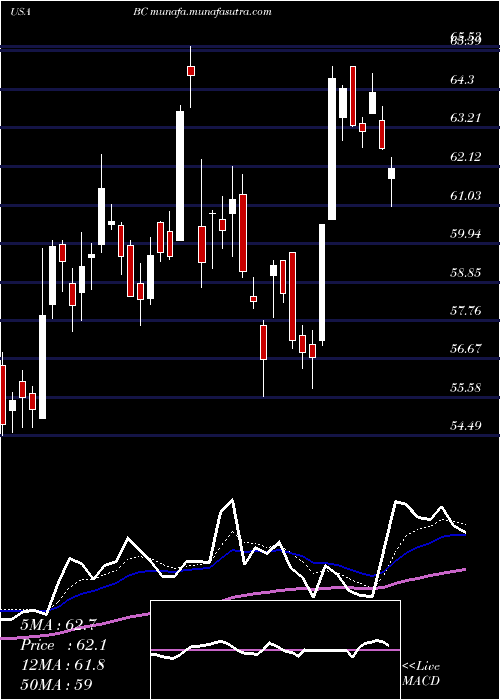The width and height of the screenshot is (500, 700).
Task: Click the '<<Live MACD' label
Action: coord(421,673)
